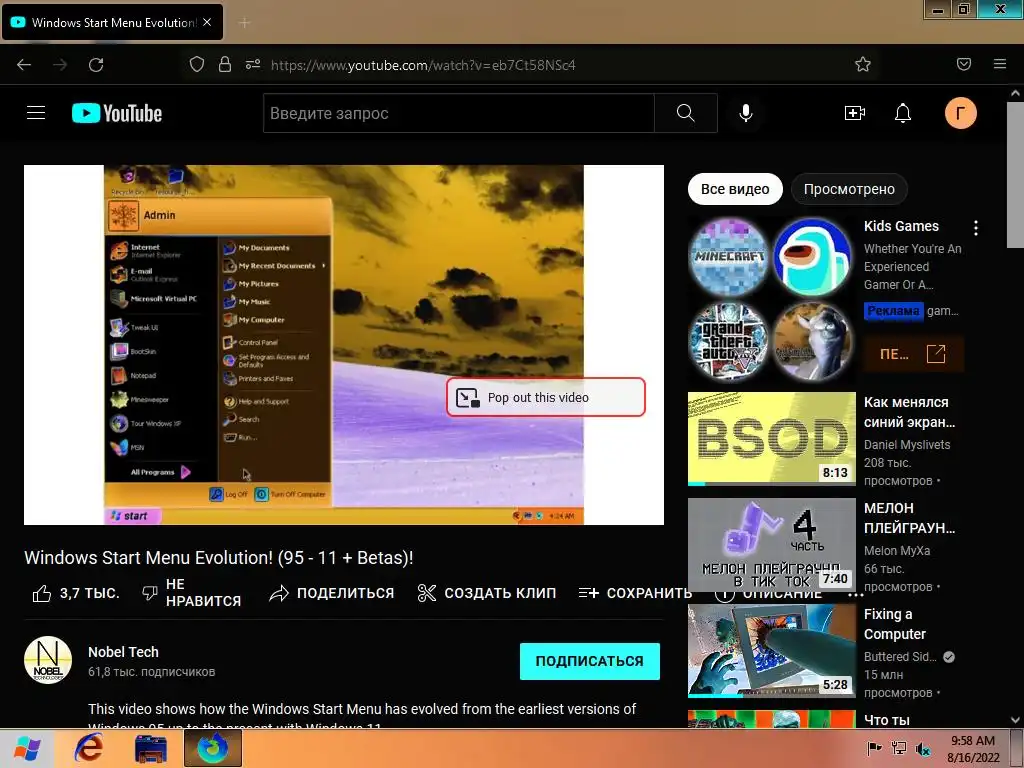Go back with browser back arrow
Screen dimensions: 1024x768
click(x=24, y=65)
